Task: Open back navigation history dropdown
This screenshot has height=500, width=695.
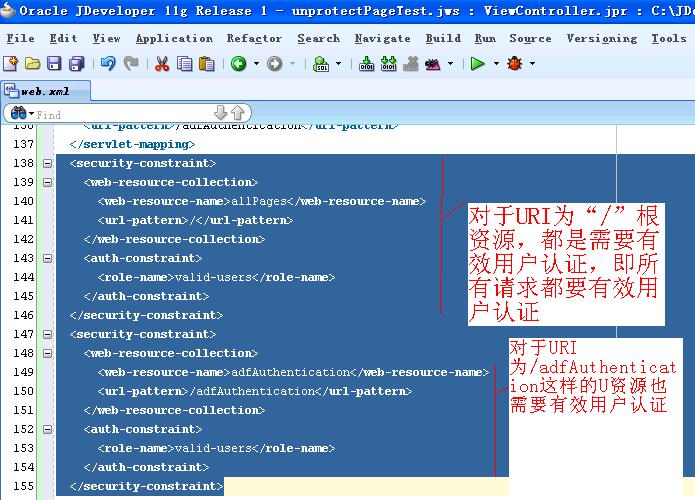Action: tap(256, 64)
